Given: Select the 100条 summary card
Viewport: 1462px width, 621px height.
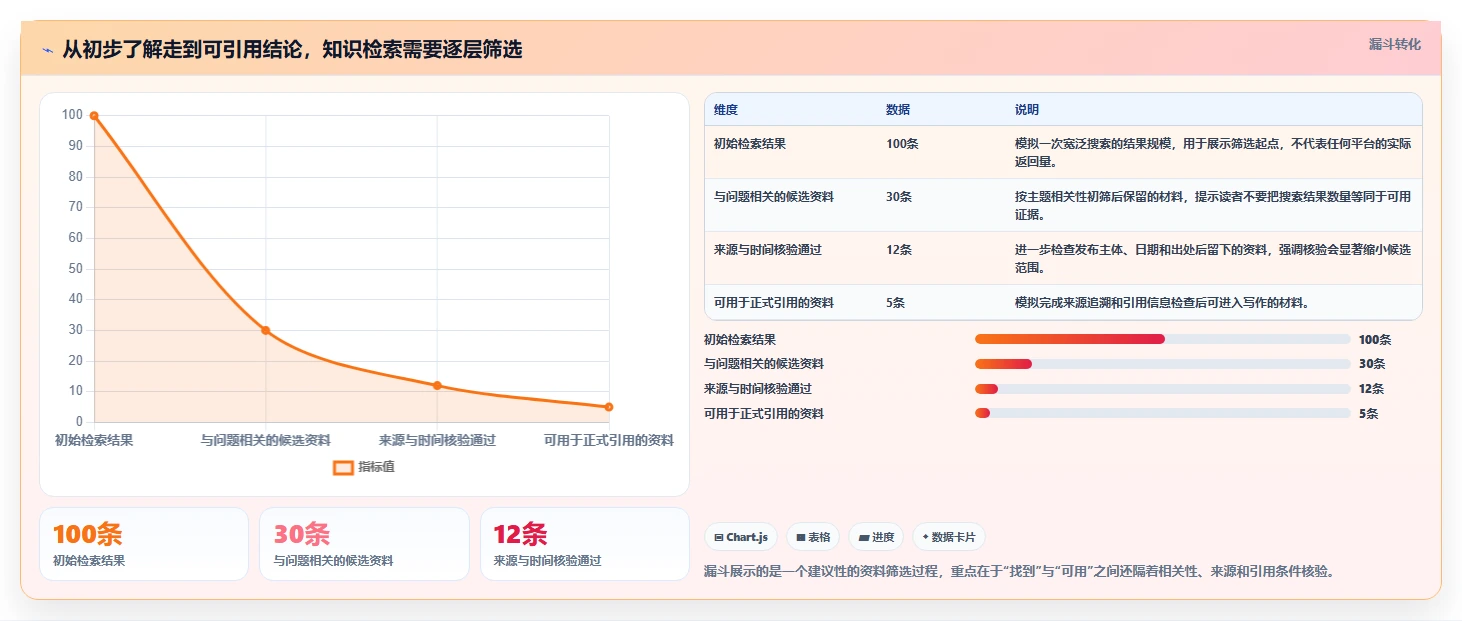Looking at the screenshot, I should (x=144, y=544).
